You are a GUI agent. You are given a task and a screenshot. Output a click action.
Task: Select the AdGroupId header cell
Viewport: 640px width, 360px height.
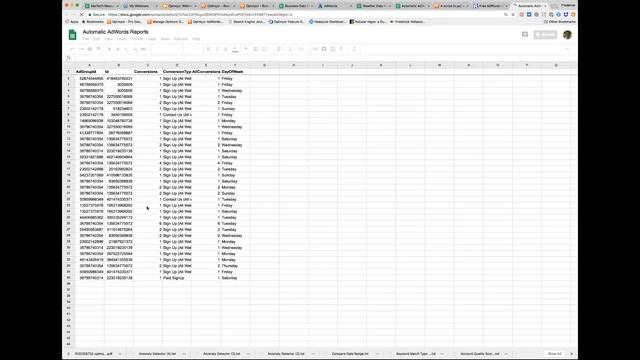(x=90, y=71)
